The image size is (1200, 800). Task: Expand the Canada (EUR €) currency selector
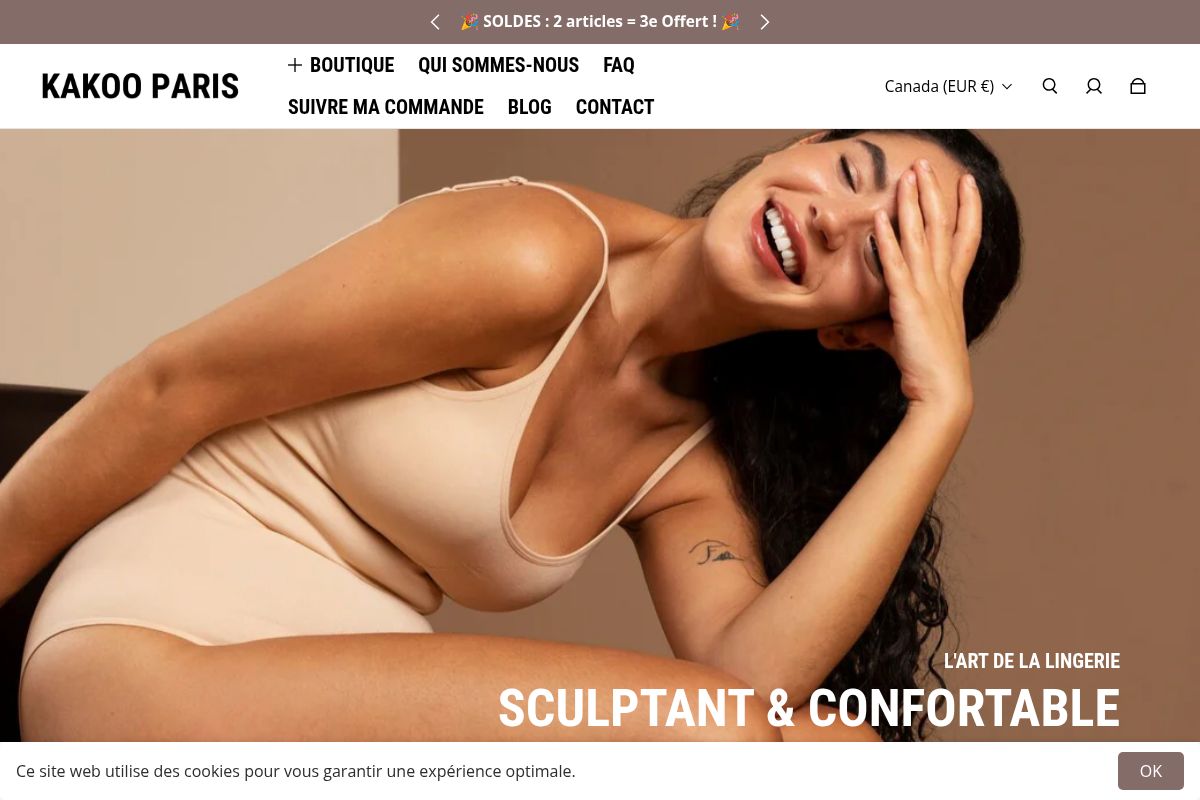pos(948,86)
